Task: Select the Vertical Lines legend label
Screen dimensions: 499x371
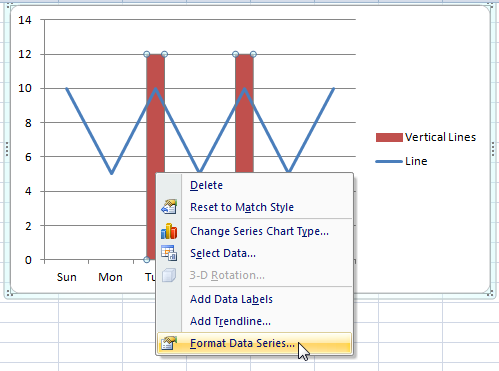Action: click(440, 137)
